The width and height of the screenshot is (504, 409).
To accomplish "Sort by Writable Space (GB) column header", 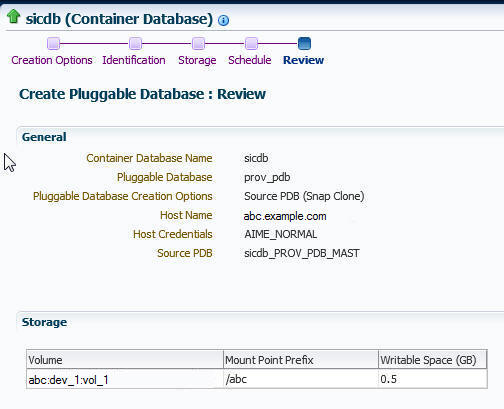I will point(433,360).
